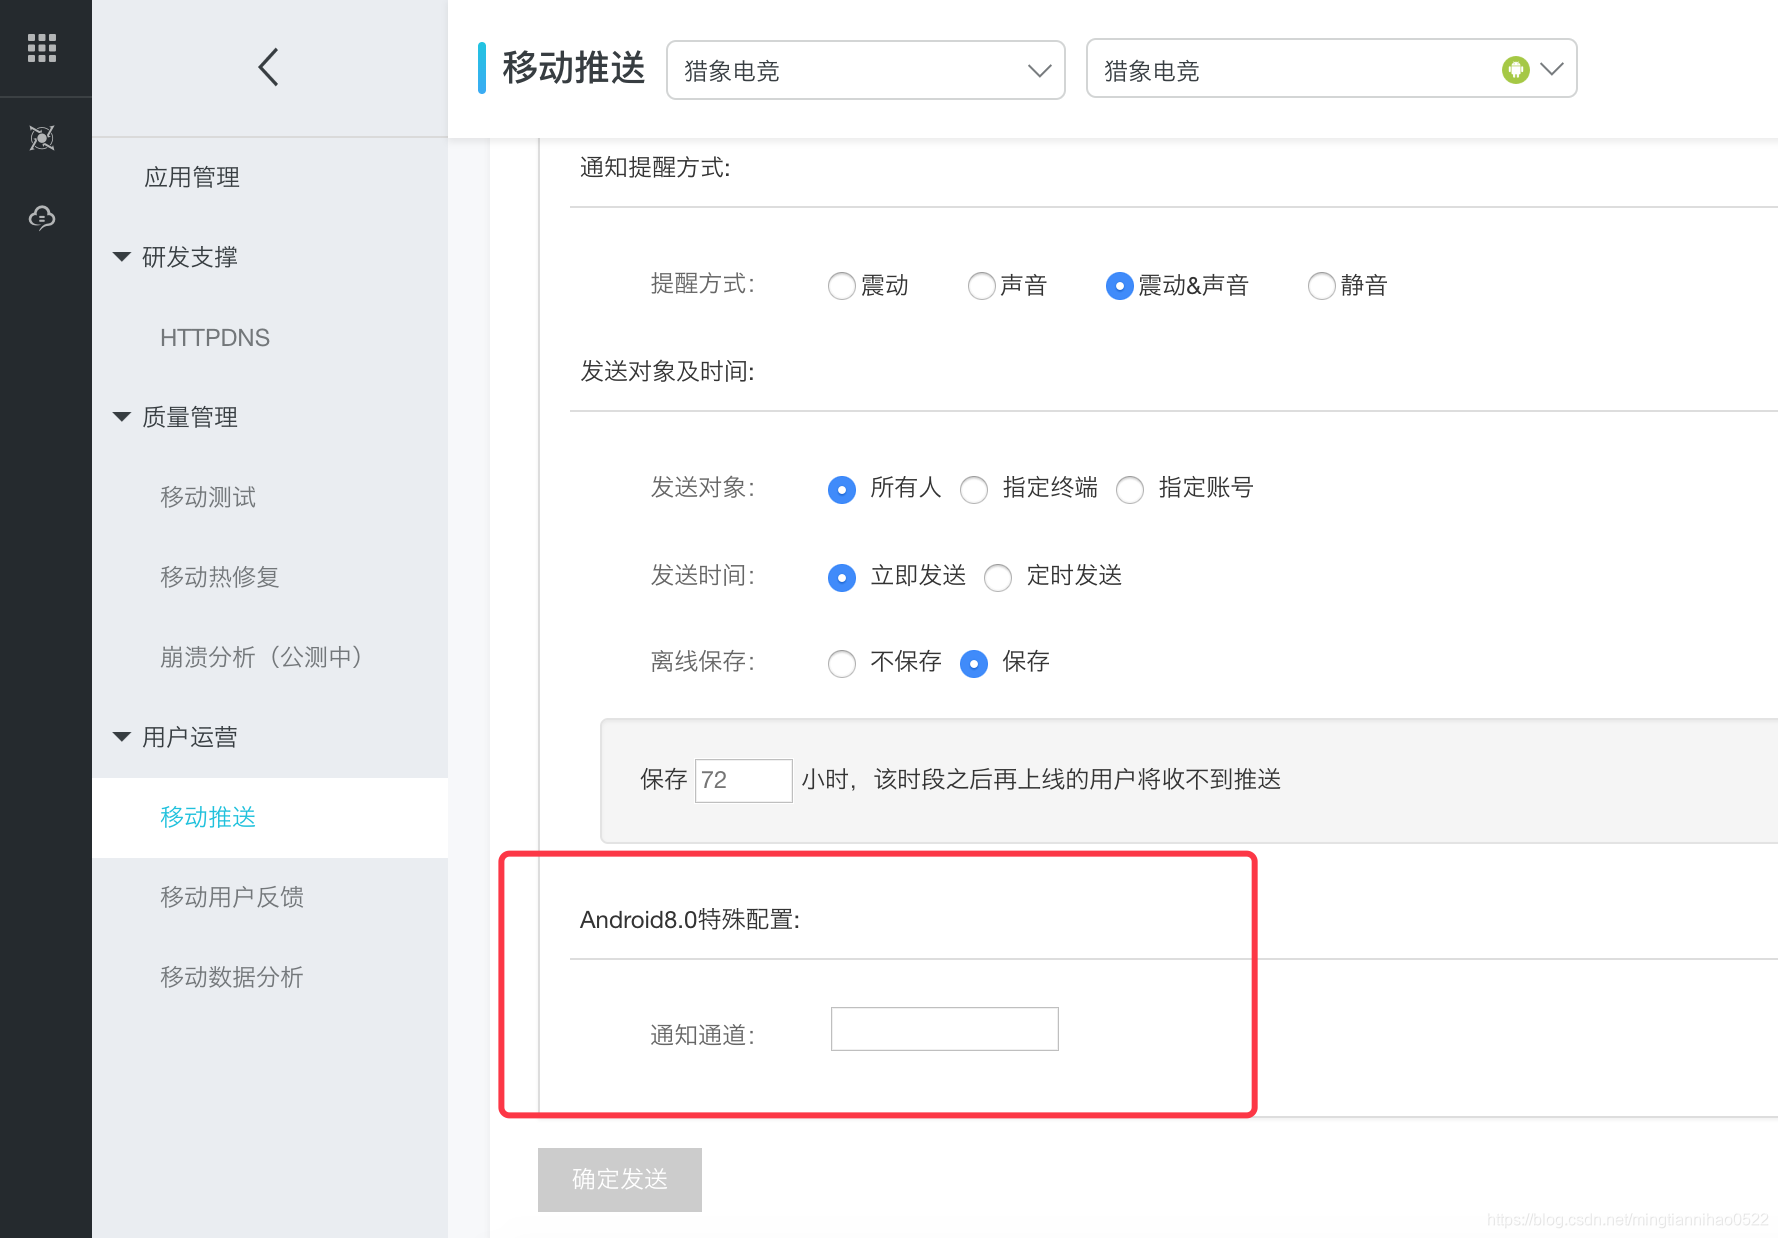Select 定时发送 send time option

click(x=998, y=578)
